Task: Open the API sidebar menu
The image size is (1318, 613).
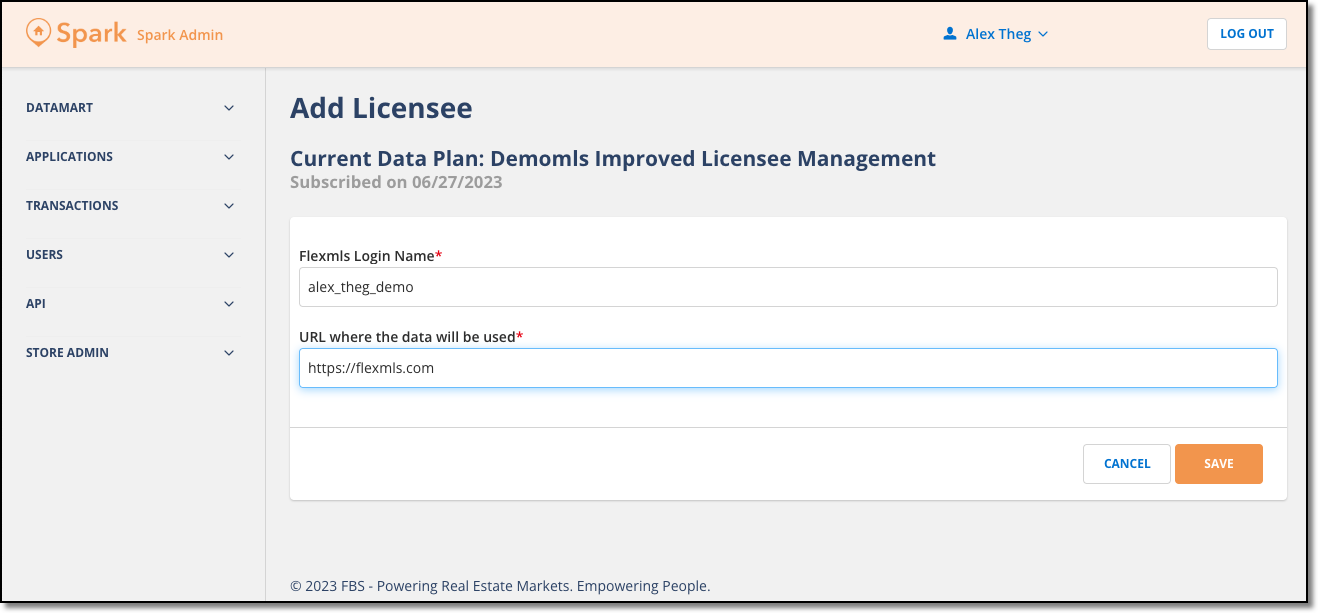Action: [131, 304]
